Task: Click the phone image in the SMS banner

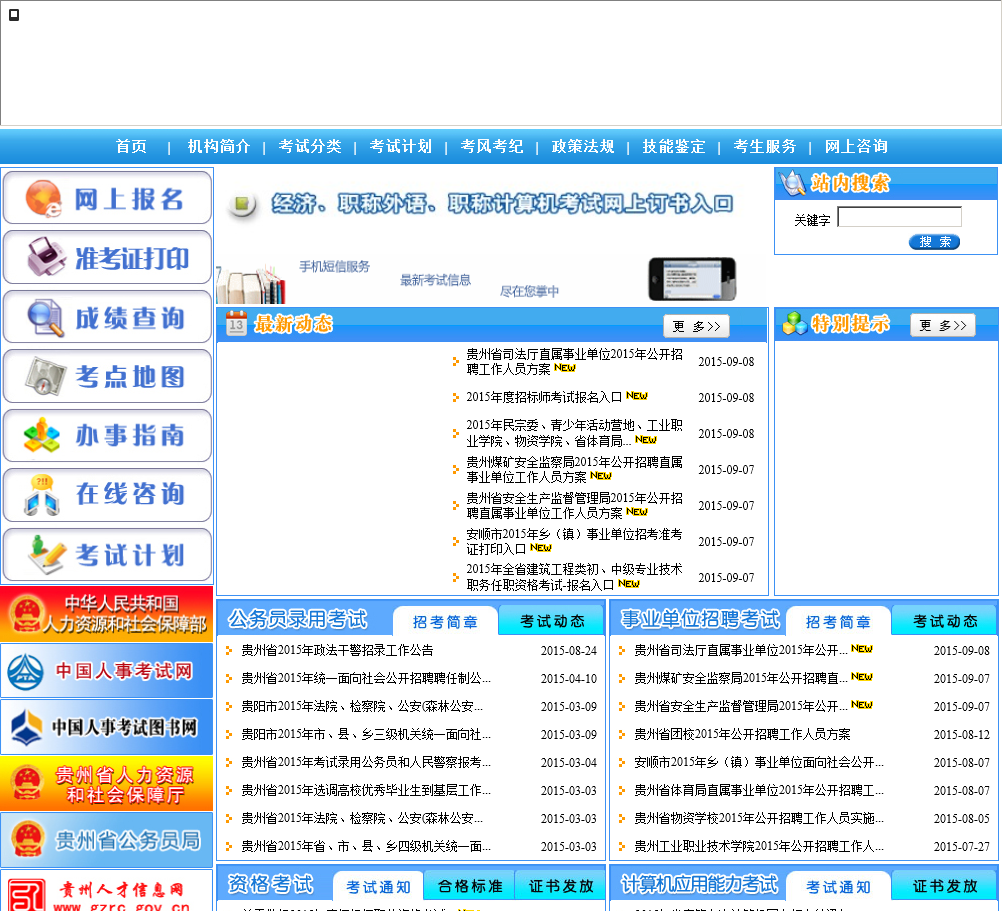Action: [692, 279]
